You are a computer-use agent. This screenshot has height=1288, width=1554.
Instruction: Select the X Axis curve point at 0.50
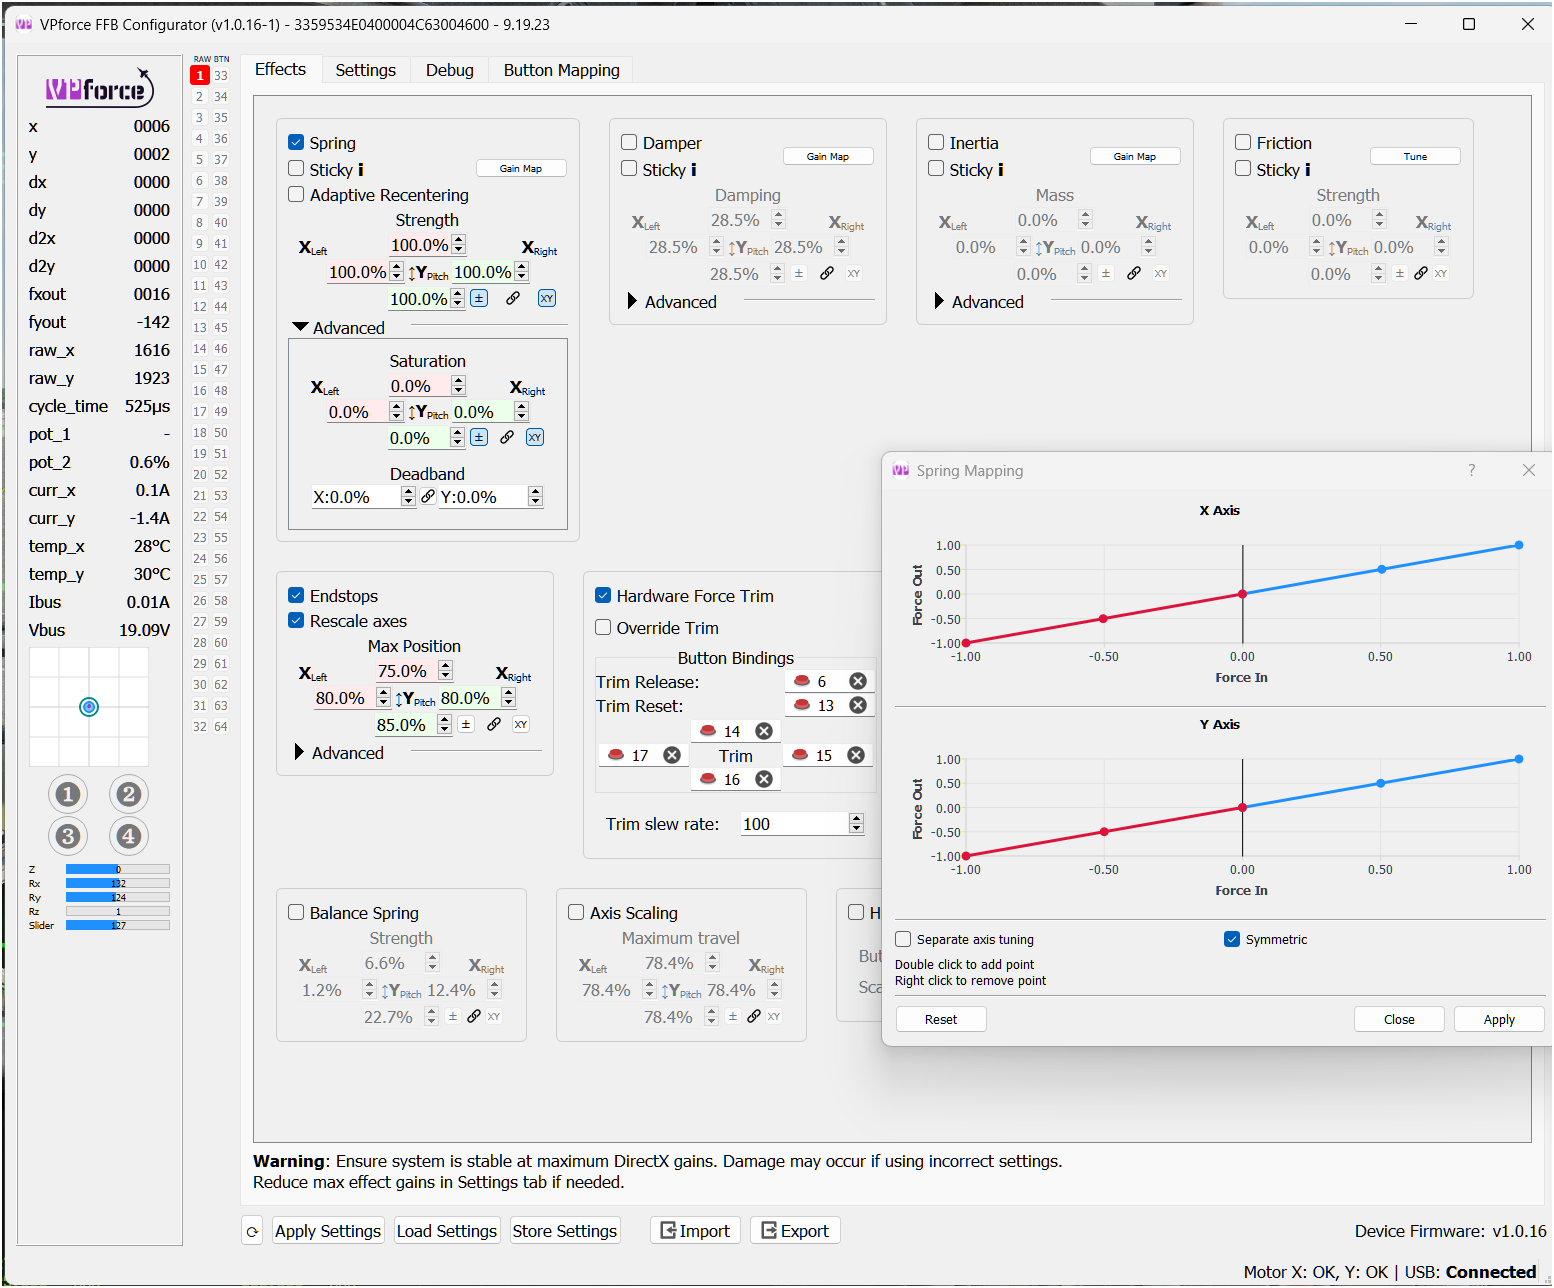[1381, 569]
